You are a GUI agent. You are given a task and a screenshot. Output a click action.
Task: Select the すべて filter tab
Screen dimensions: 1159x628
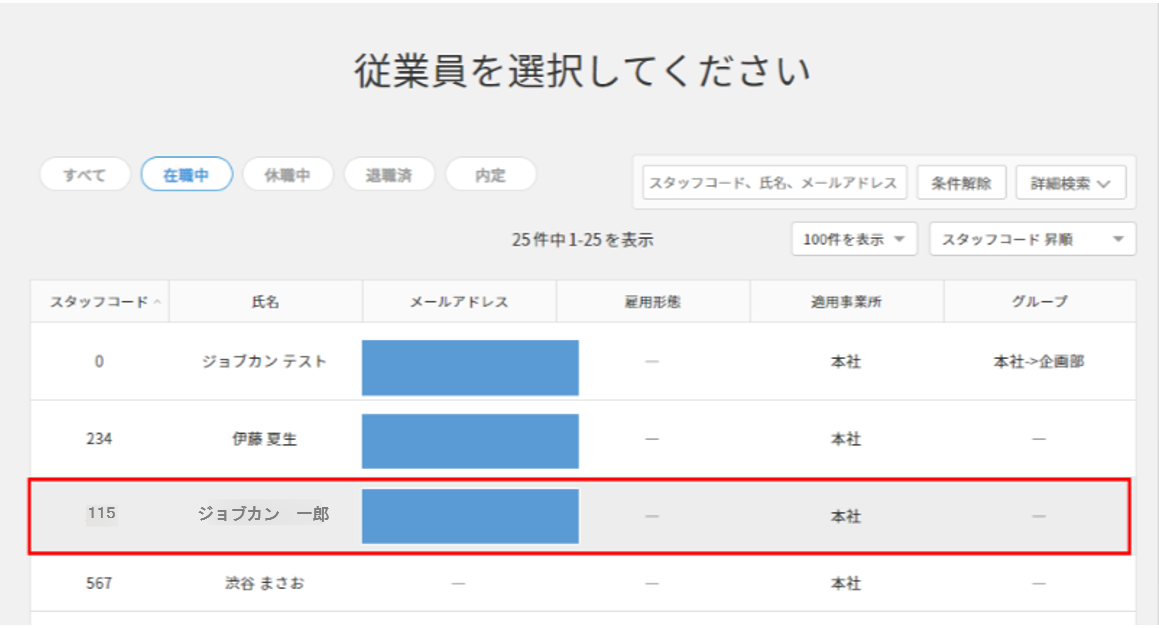(85, 175)
